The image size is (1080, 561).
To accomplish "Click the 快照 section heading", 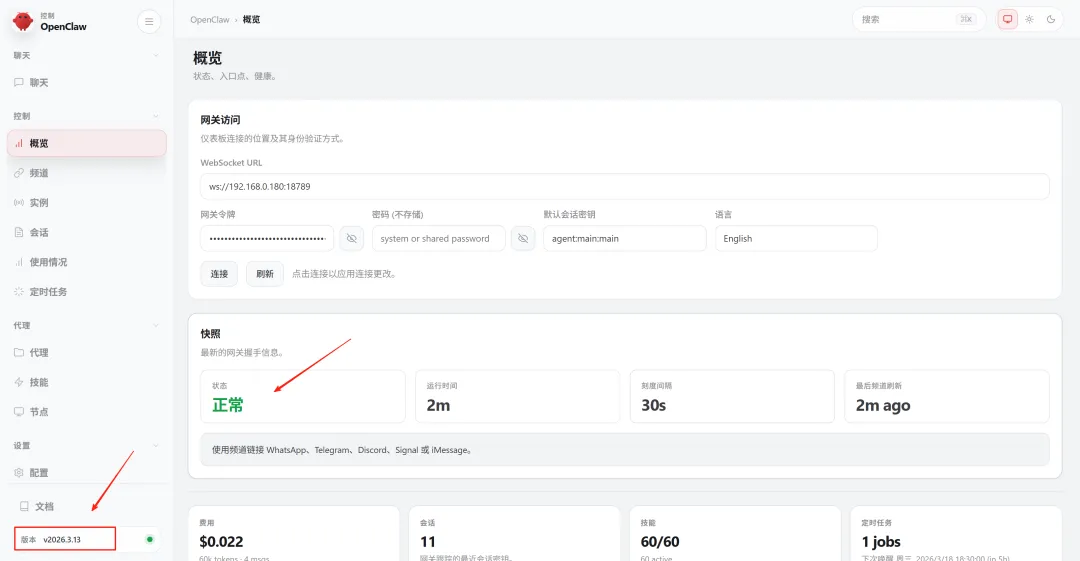I will point(211,334).
